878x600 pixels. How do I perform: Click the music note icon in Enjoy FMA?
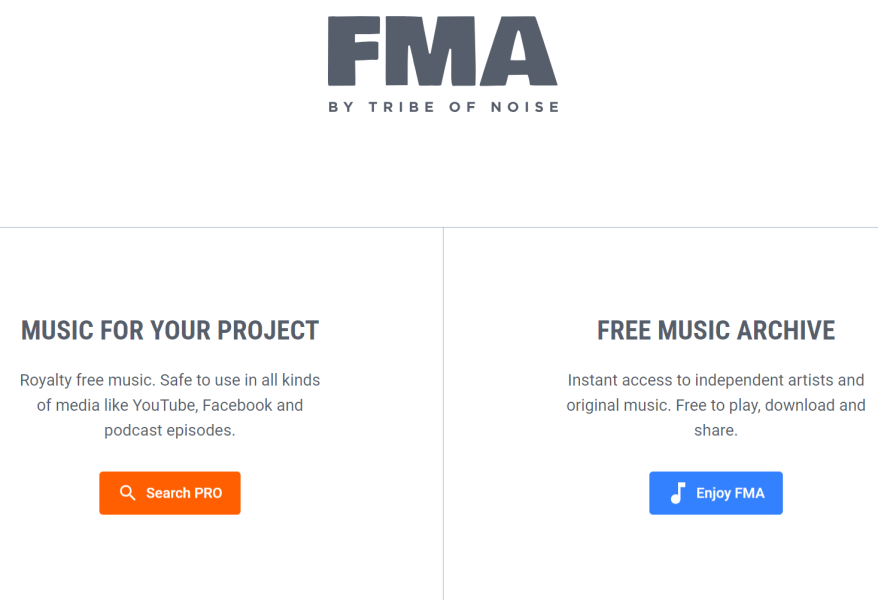(678, 493)
